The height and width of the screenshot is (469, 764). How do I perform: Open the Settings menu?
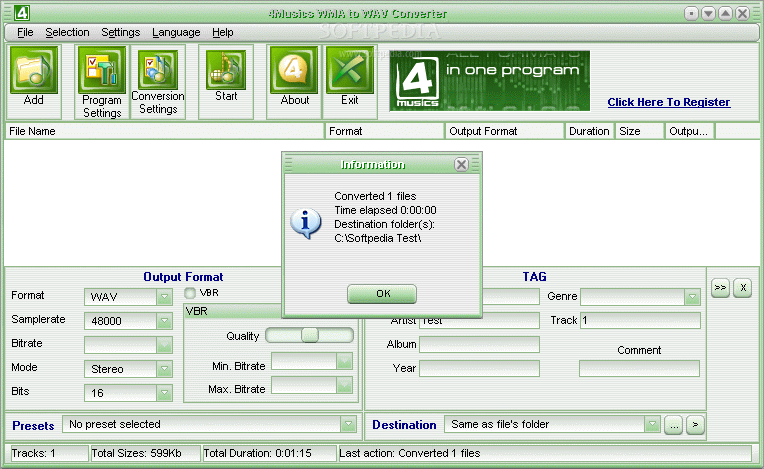120,33
